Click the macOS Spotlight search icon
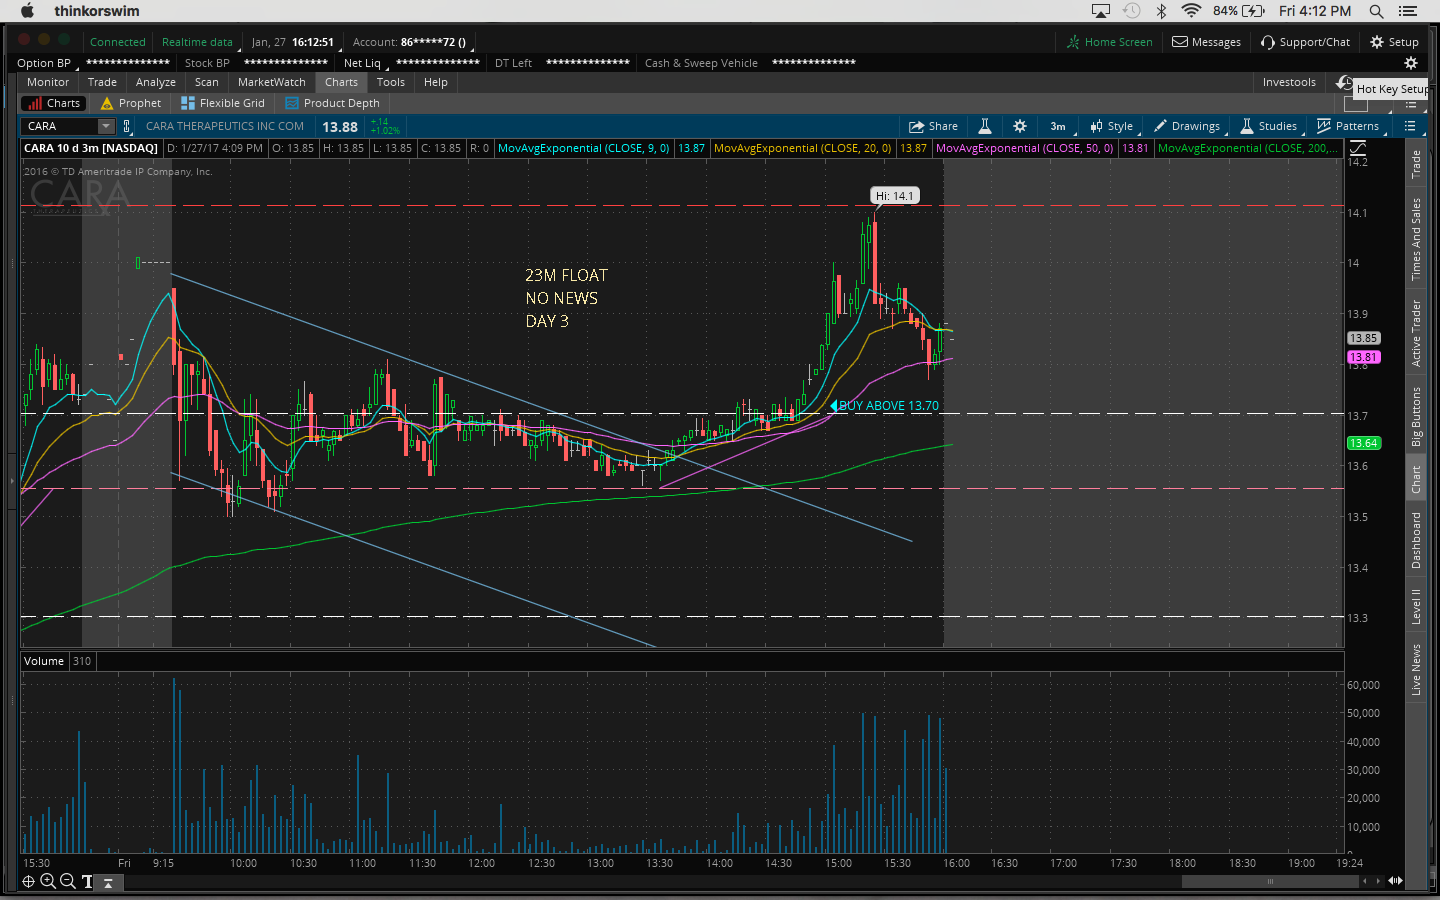 click(1376, 11)
